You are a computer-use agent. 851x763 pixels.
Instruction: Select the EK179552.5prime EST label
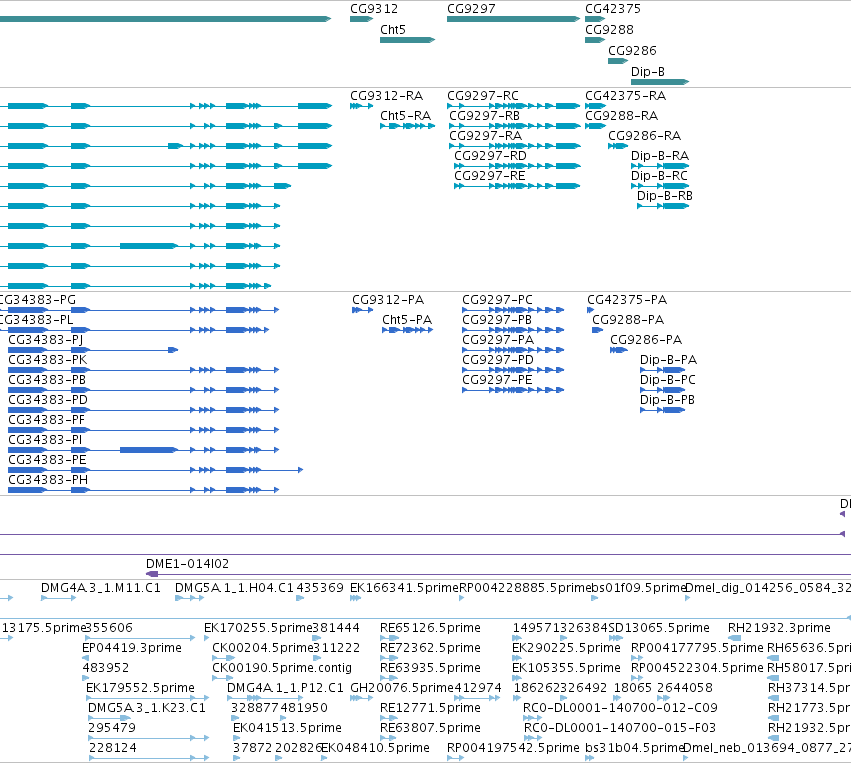click(x=140, y=688)
